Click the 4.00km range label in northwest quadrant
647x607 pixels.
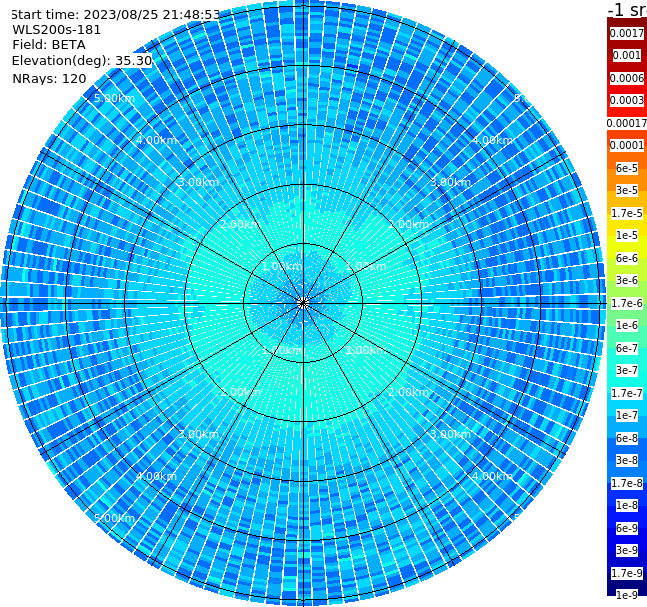pos(156,140)
